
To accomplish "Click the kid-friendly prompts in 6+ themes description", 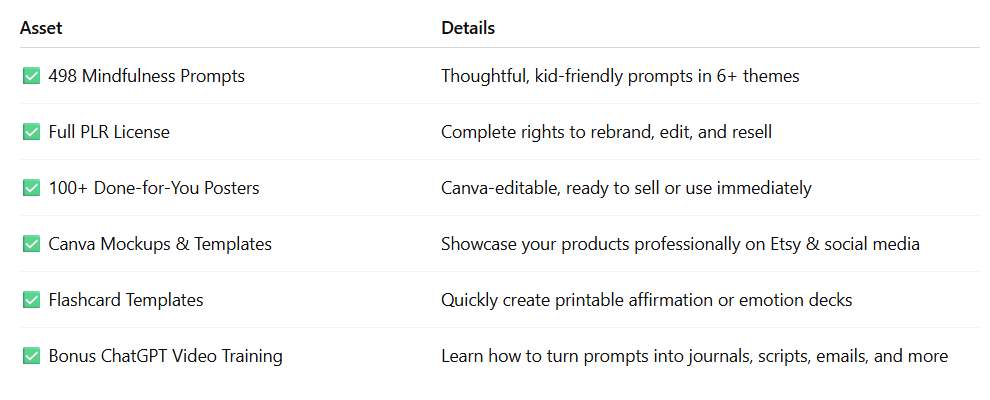I will point(620,76).
